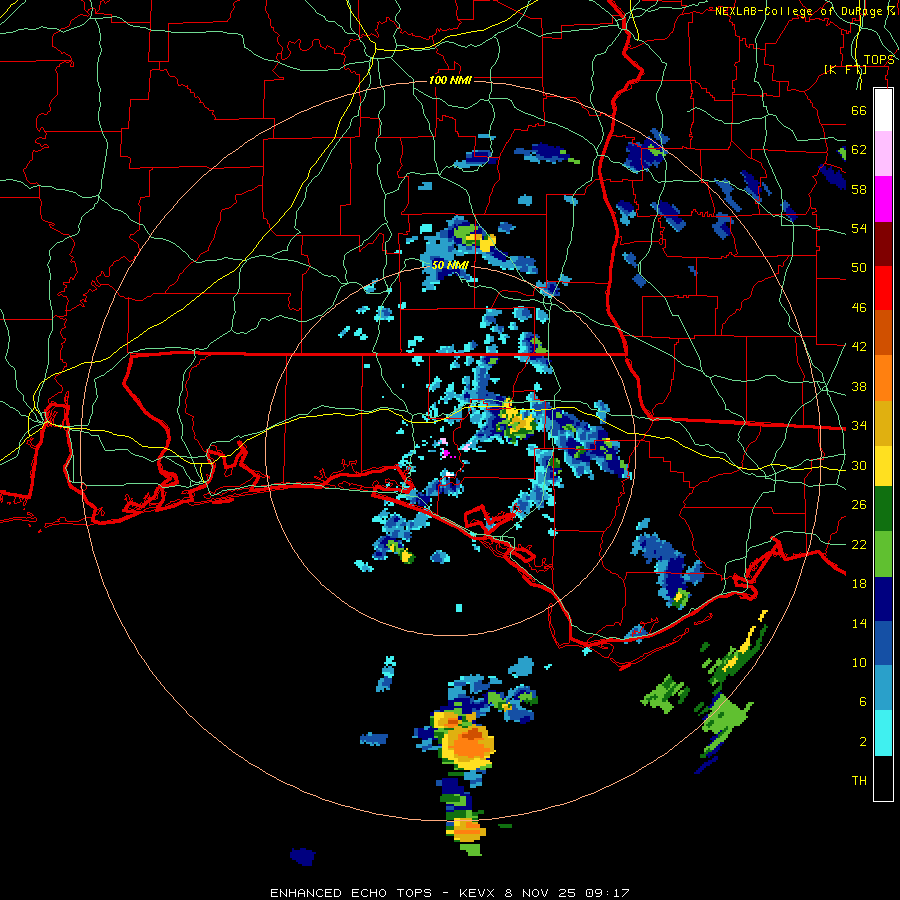Click the "18" scale label
The image size is (900, 900).
click(859, 584)
